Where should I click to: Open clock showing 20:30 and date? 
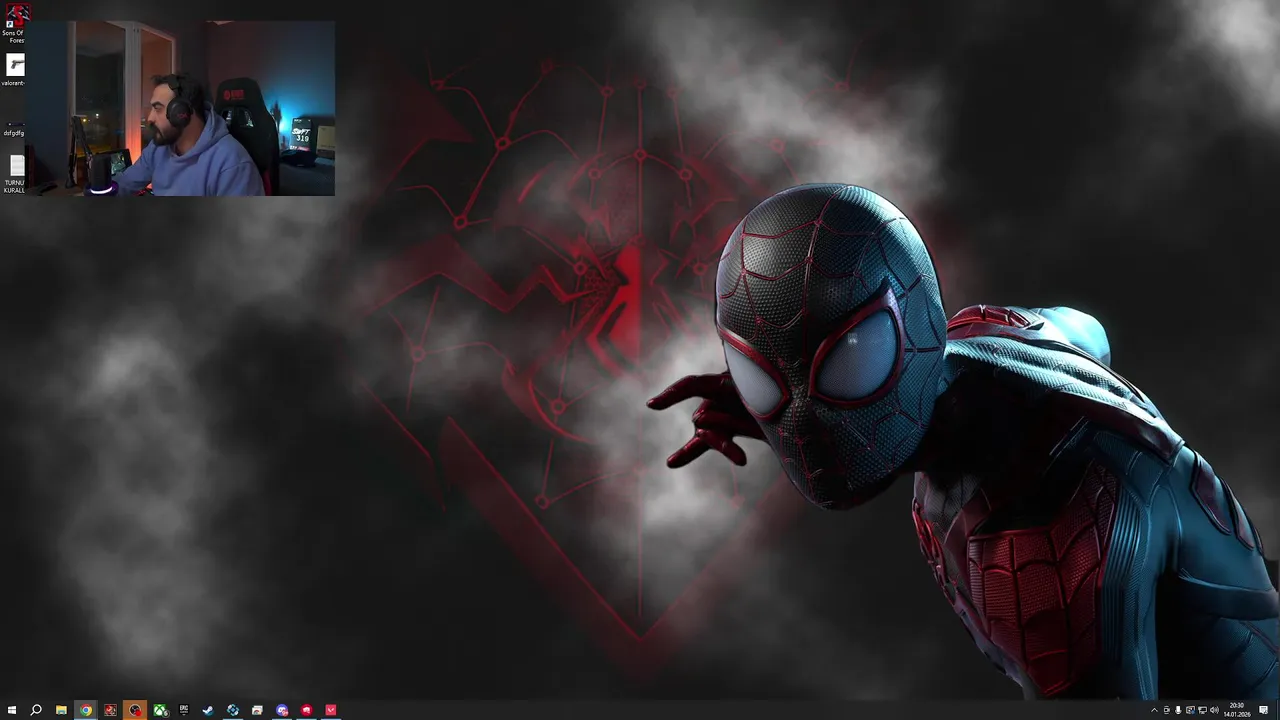pyautogui.click(x=1237, y=710)
